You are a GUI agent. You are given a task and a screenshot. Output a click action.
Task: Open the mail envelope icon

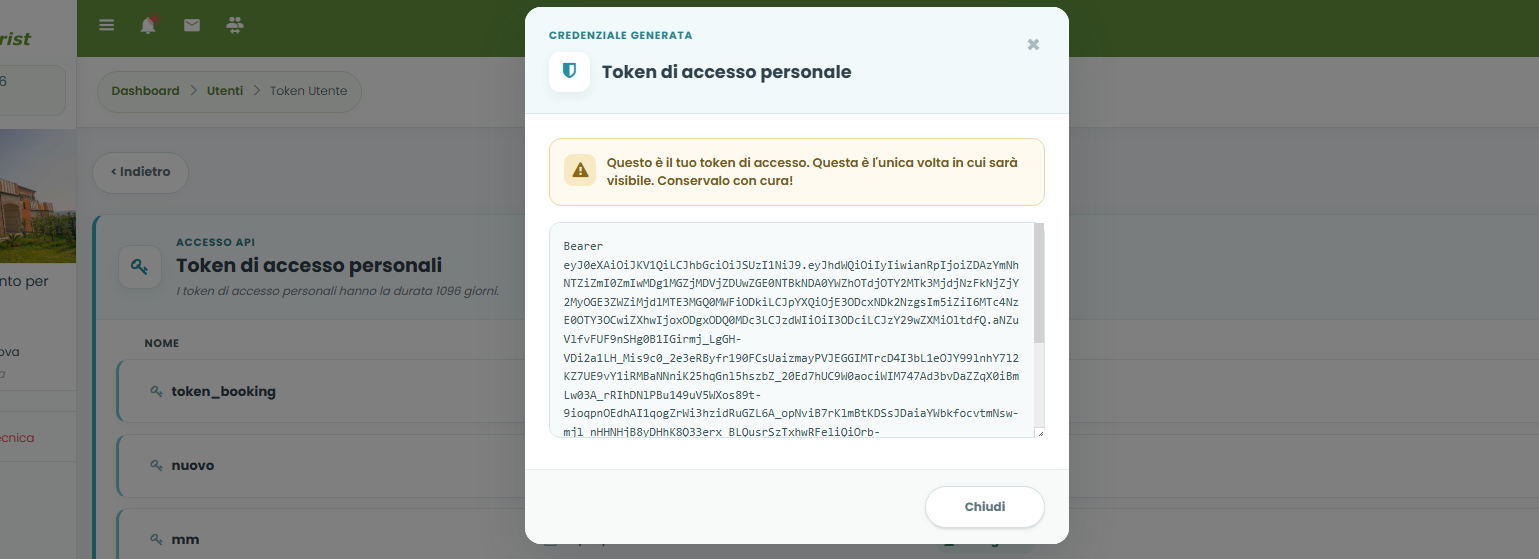pos(192,25)
